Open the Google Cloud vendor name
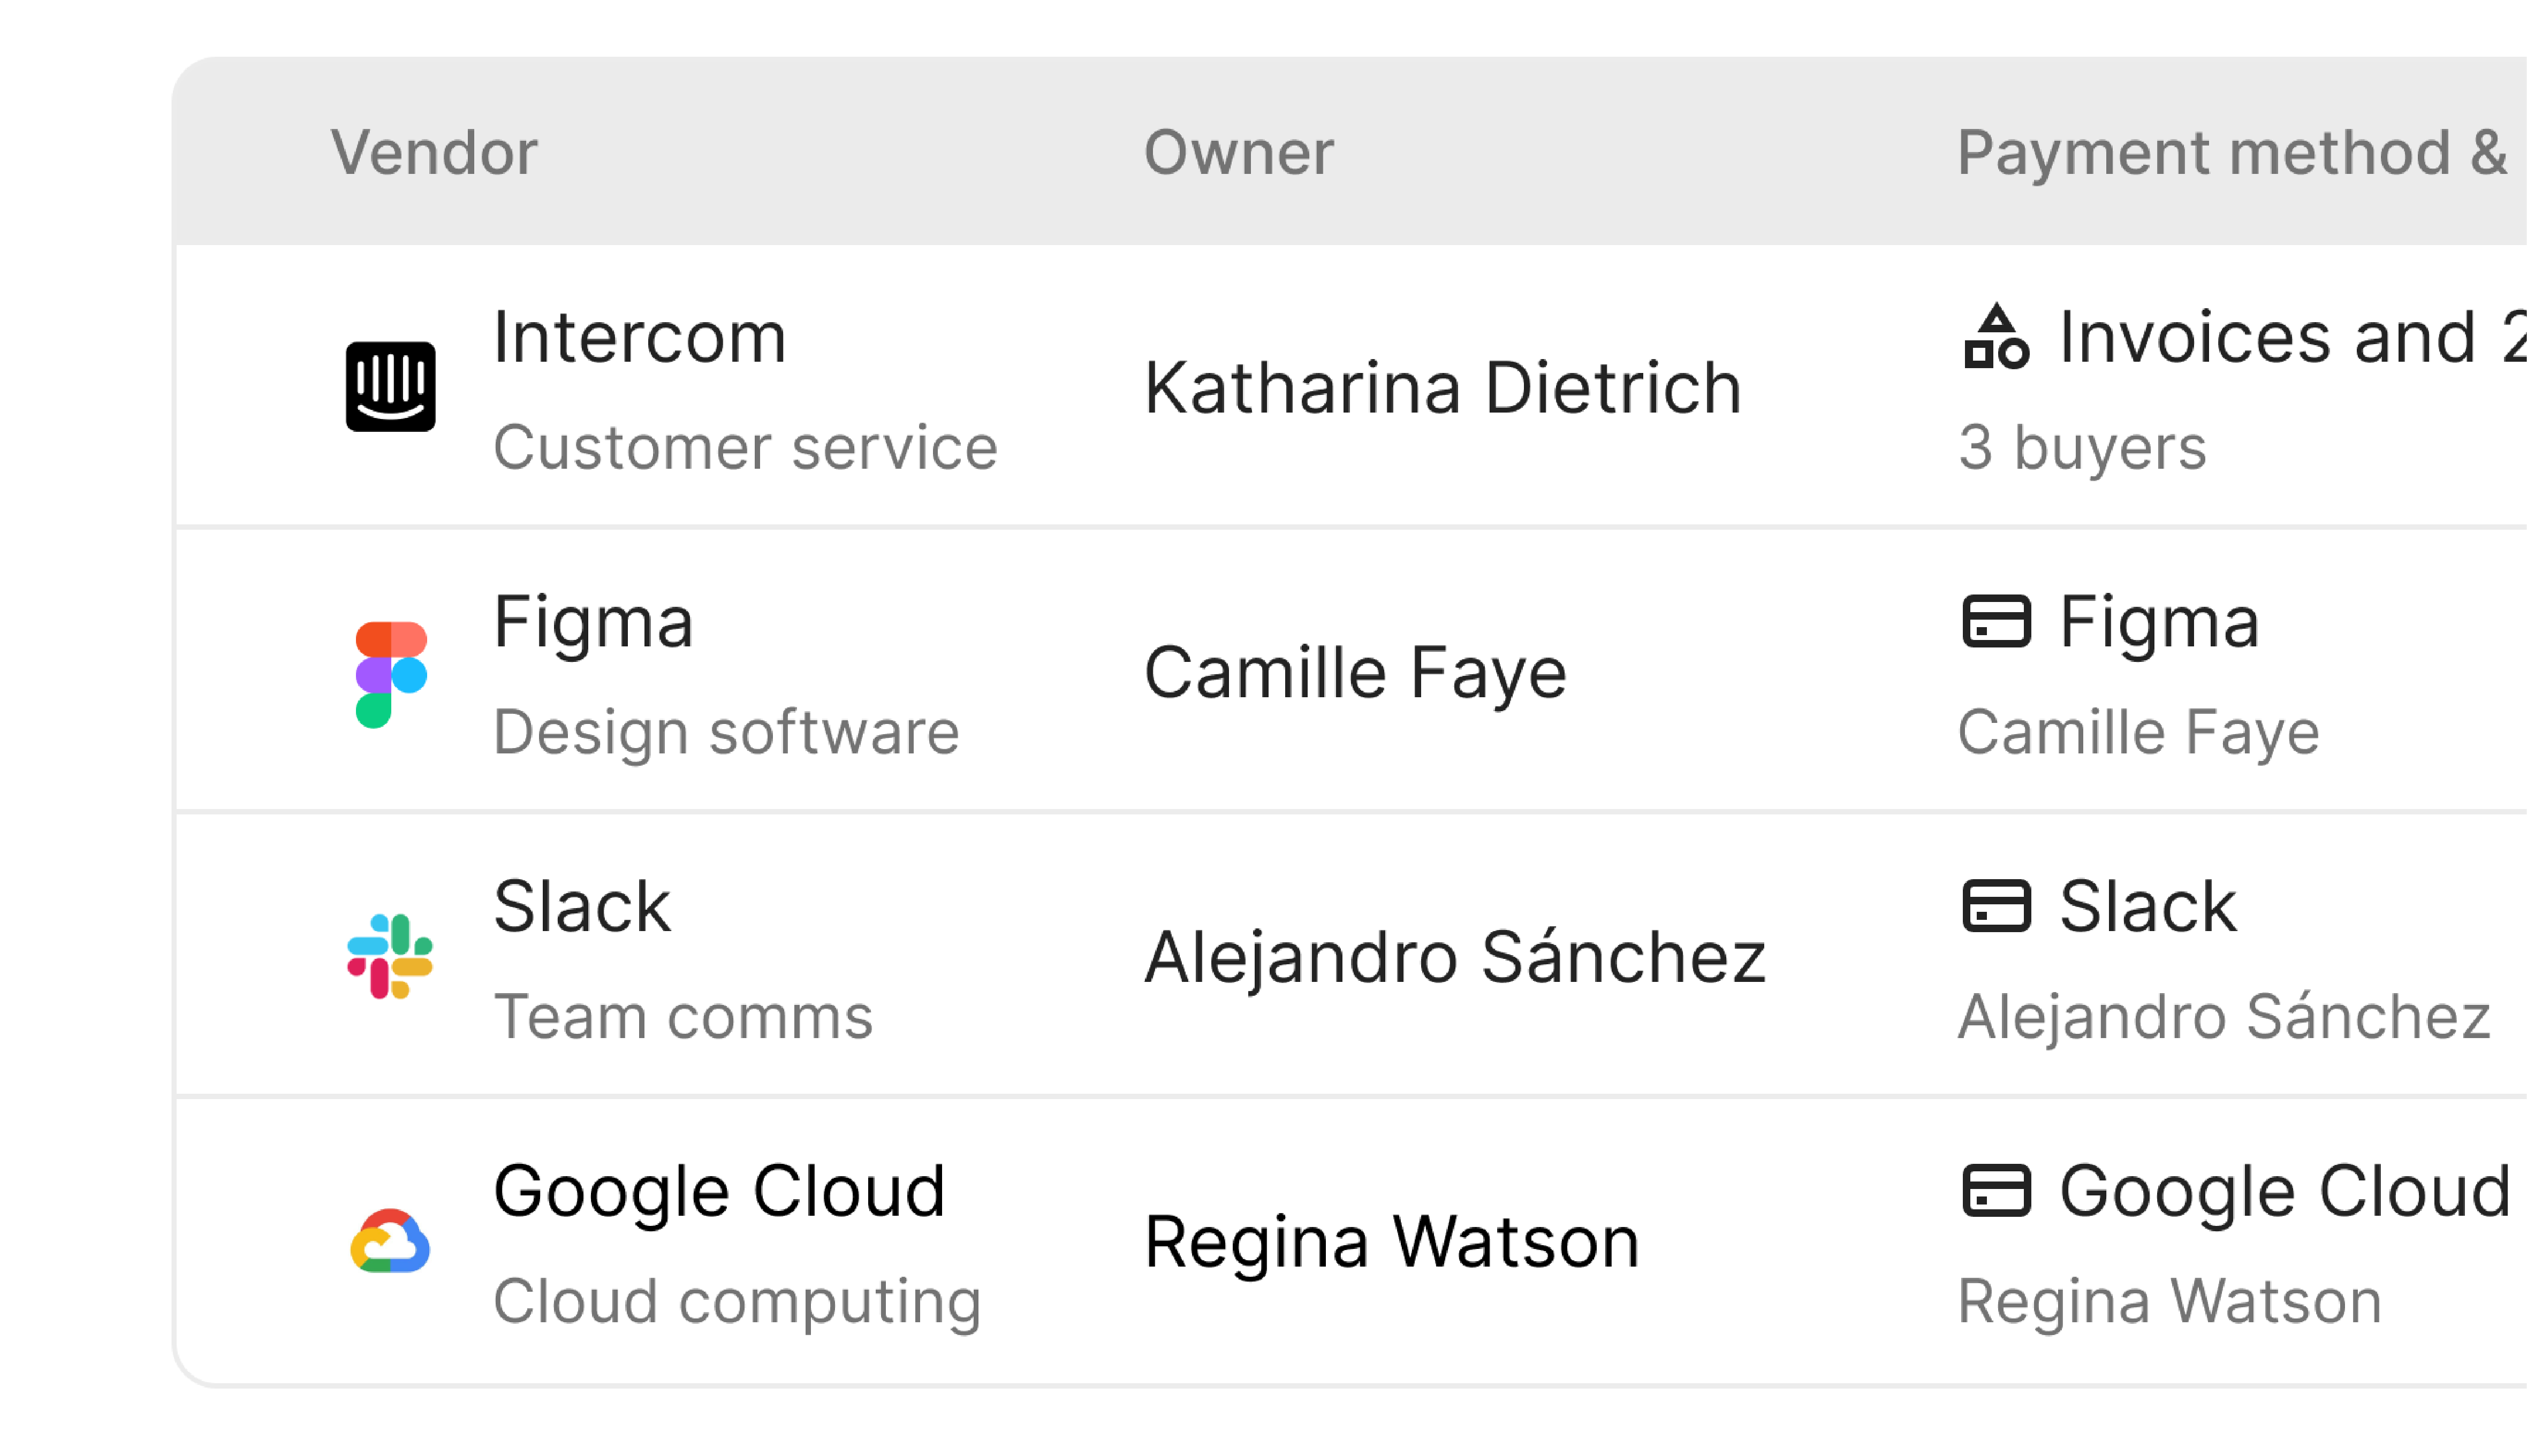This screenshot has height=1456, width=2527. 719,1190
